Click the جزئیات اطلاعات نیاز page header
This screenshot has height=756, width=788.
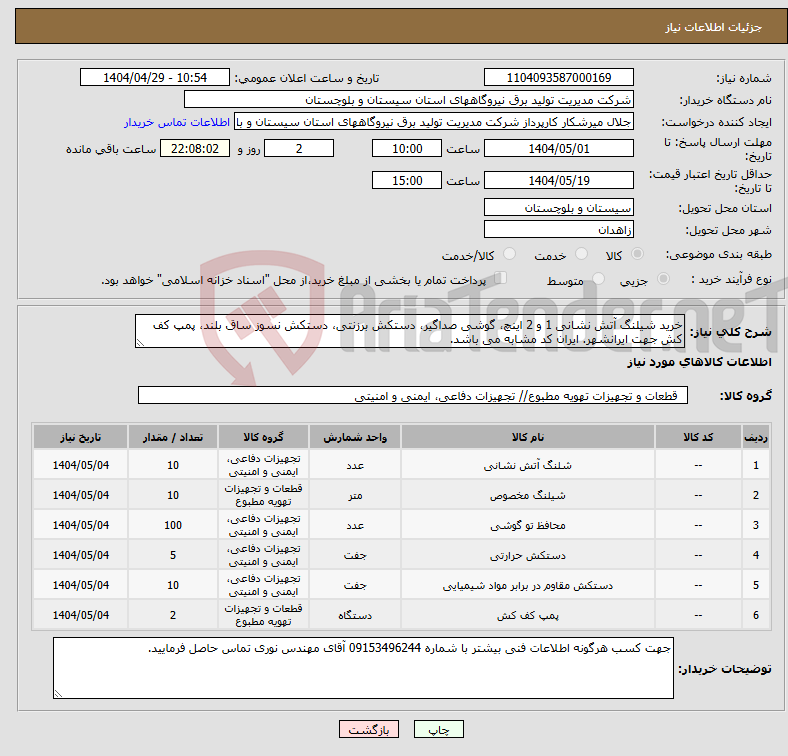714,27
